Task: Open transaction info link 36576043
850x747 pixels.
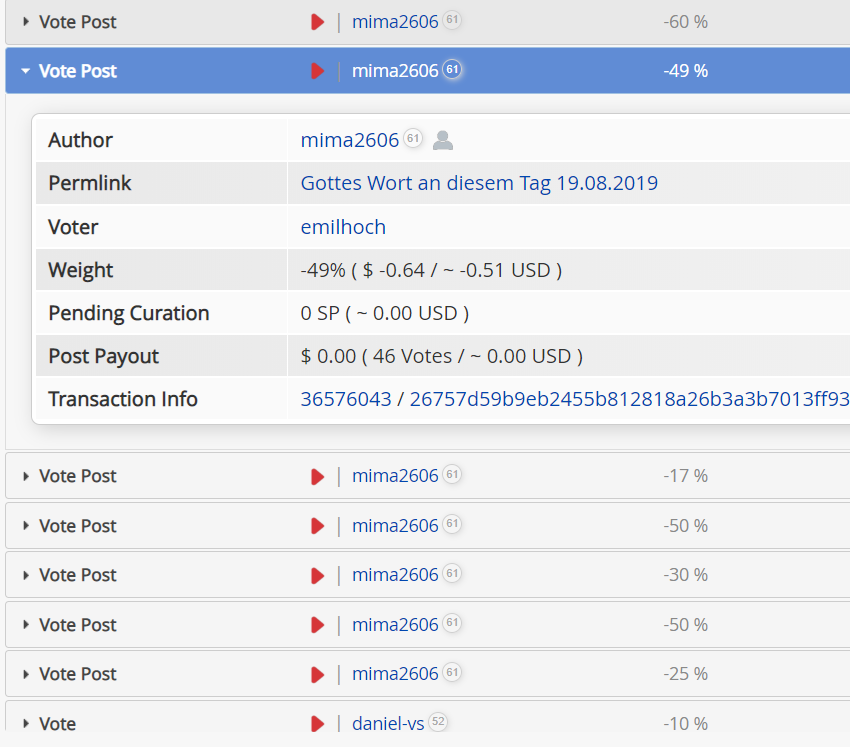Action: pyautogui.click(x=346, y=399)
